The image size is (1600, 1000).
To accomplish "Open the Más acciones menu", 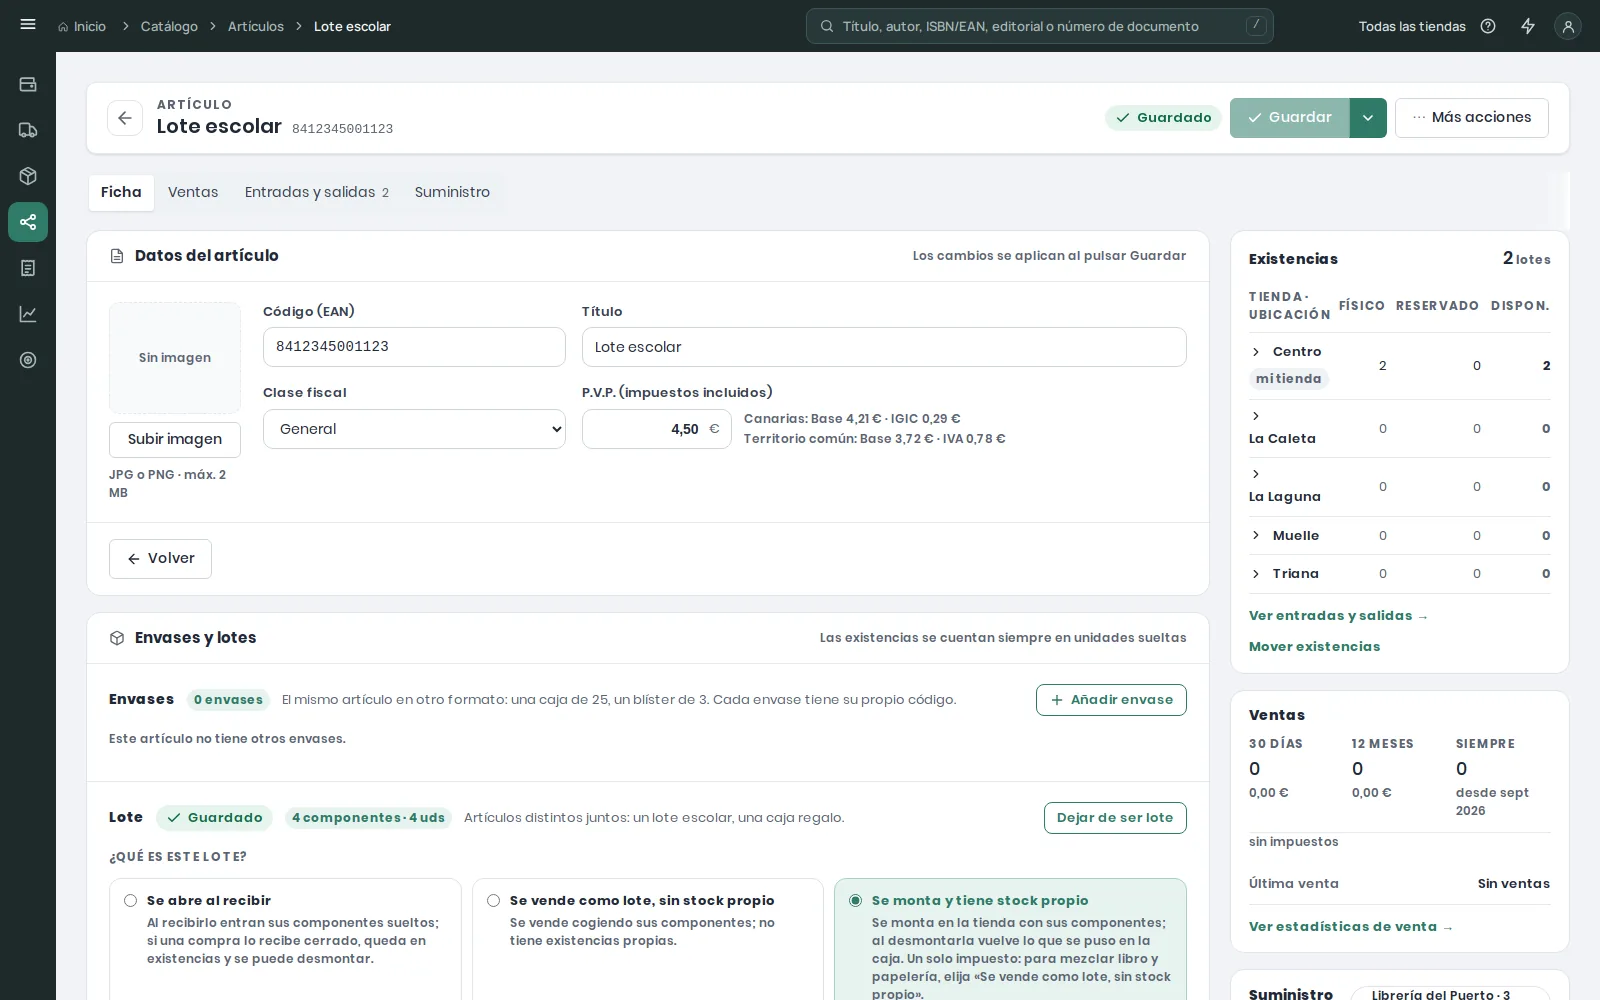I will (x=1472, y=118).
